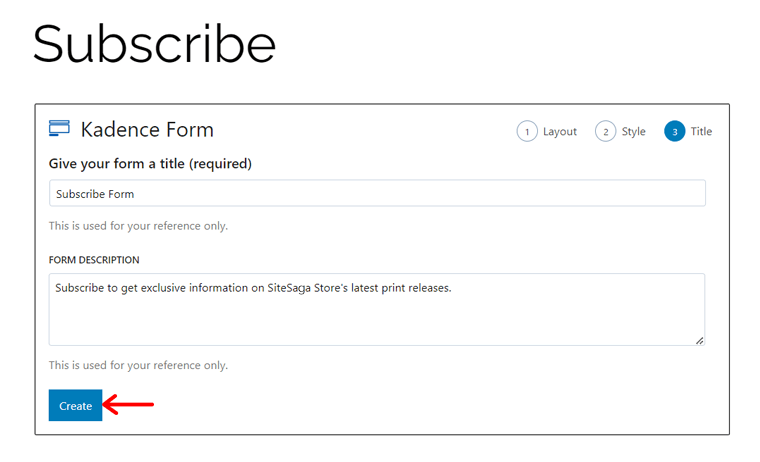Click the SiteSaga Store description sentence
Screen dimensions: 760x462
253,288
